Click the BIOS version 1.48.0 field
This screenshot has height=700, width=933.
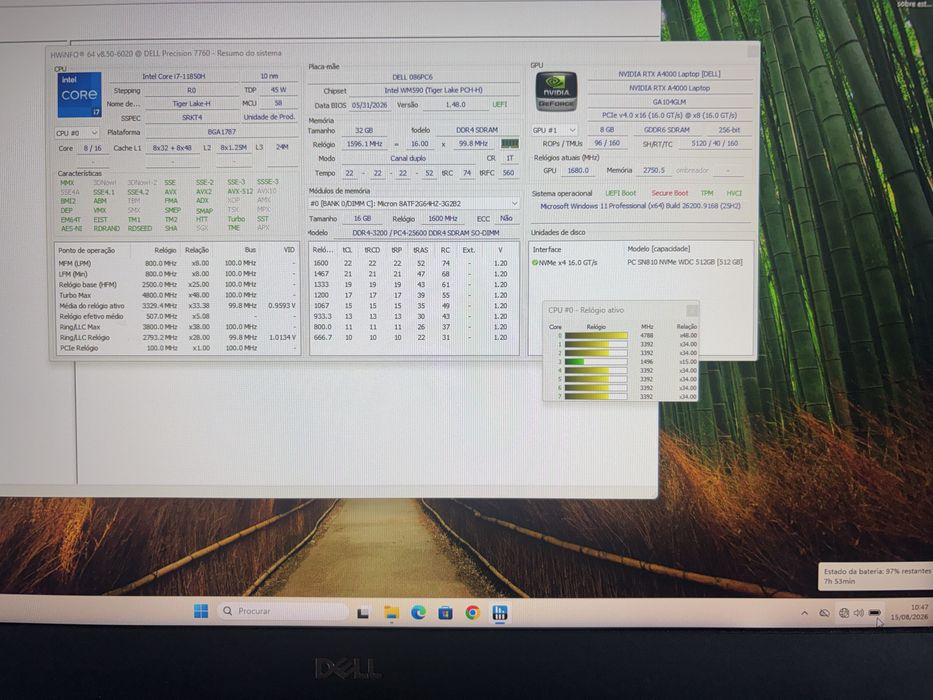coord(455,105)
